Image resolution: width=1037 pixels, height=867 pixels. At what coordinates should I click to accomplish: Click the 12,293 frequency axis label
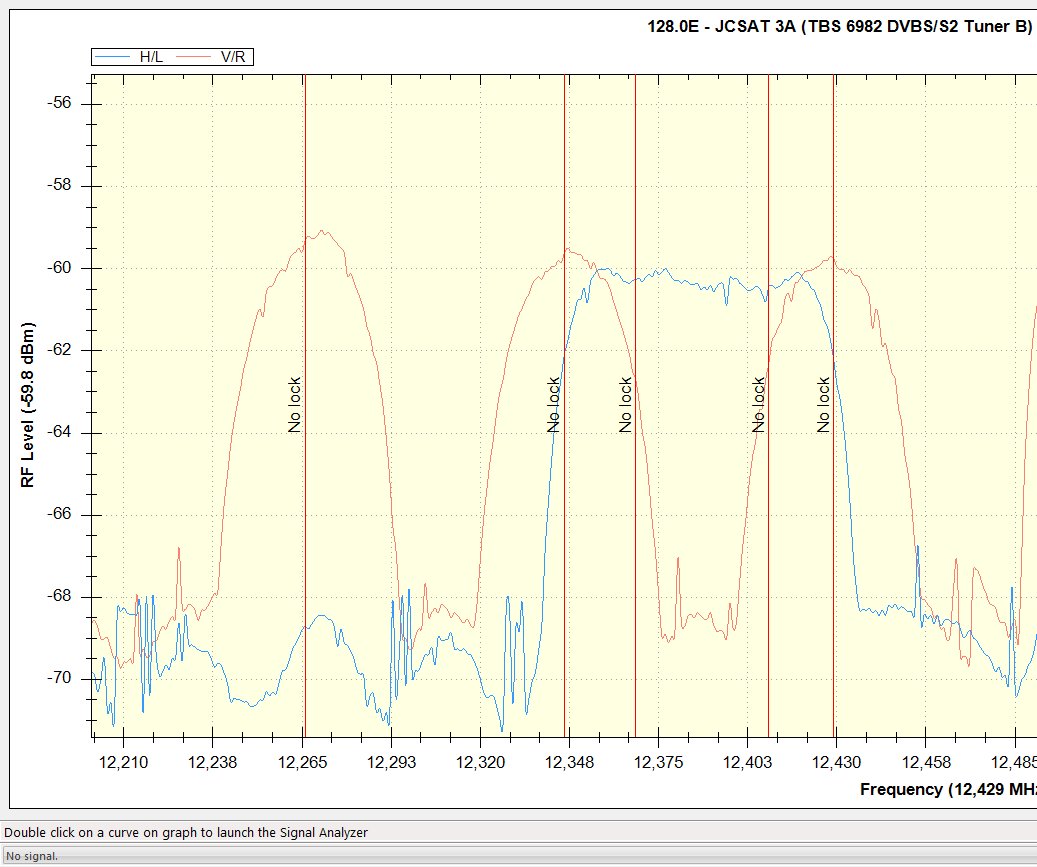(x=392, y=763)
